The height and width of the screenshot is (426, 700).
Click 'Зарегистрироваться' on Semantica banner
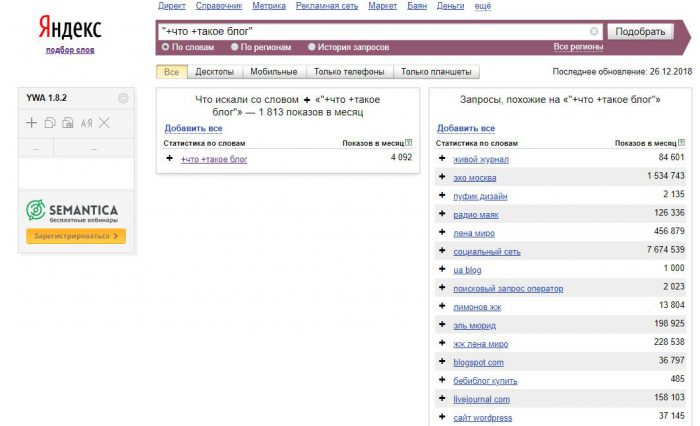(x=76, y=236)
